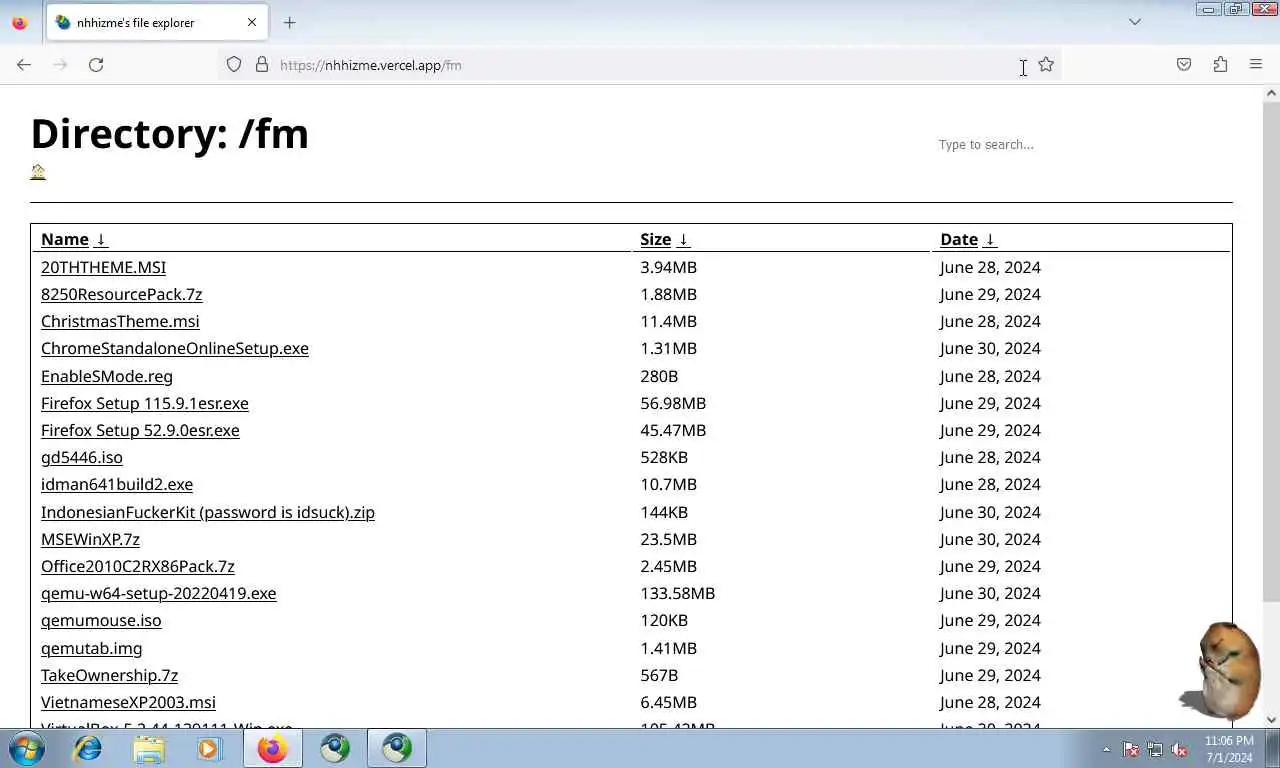Click the Firefox View icon in tab bar

tap(19, 22)
